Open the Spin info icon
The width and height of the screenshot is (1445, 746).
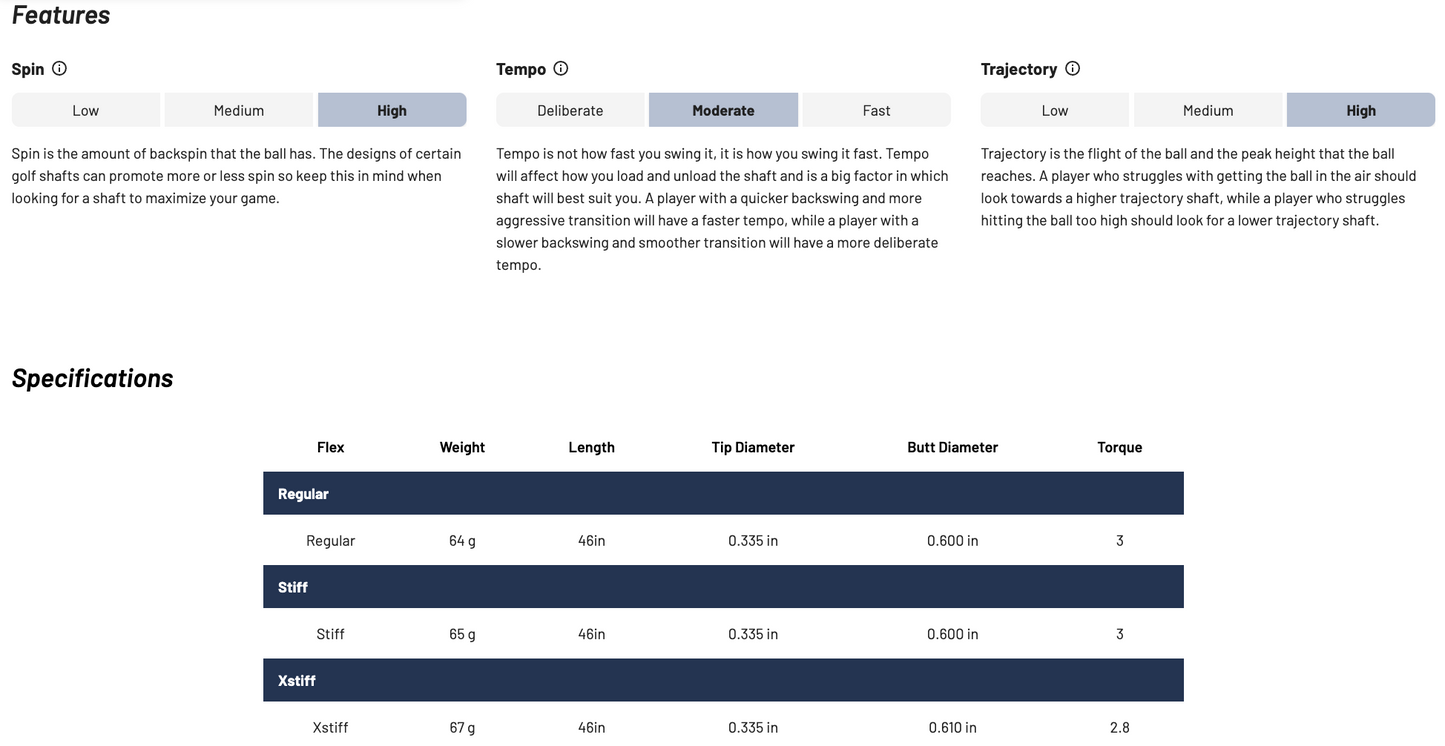click(x=59, y=69)
